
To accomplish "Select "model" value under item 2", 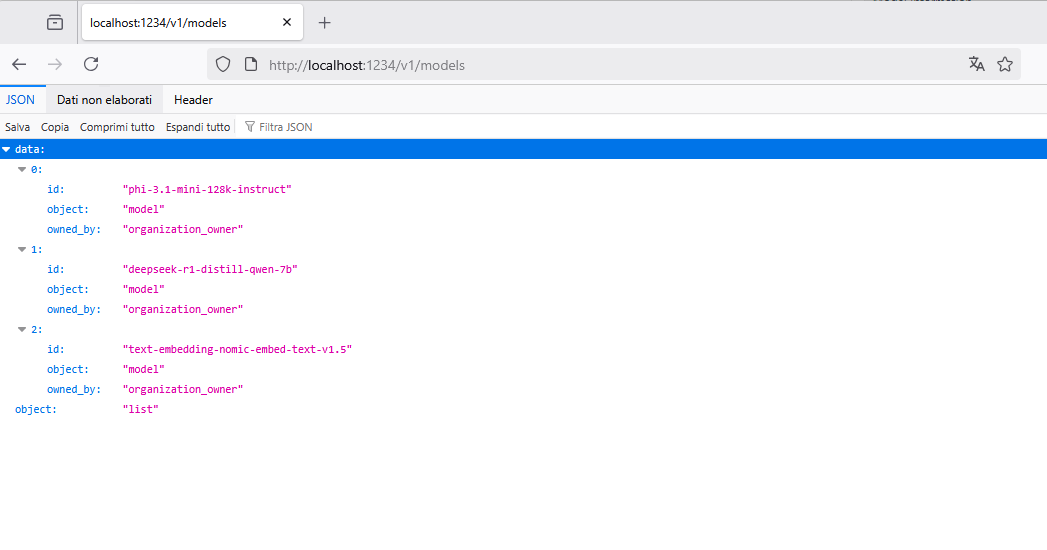I will [x=144, y=369].
